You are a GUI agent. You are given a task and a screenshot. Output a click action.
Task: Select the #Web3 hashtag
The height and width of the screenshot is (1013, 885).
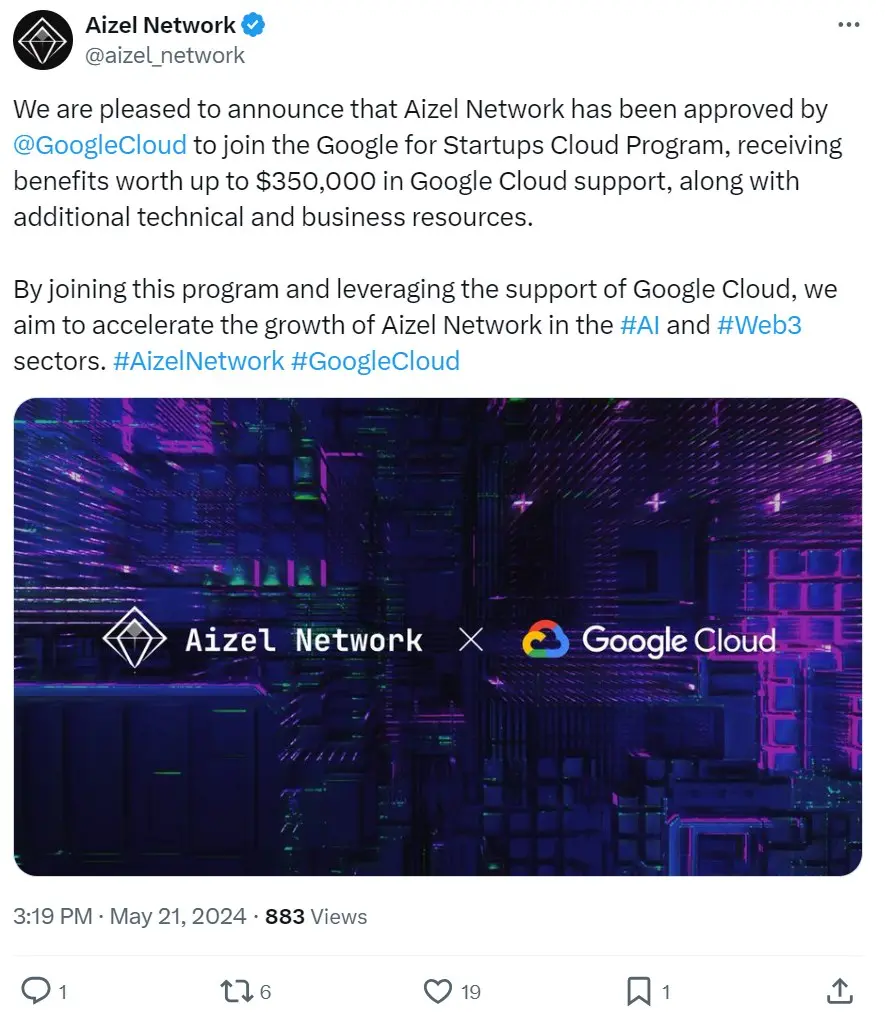pos(759,325)
